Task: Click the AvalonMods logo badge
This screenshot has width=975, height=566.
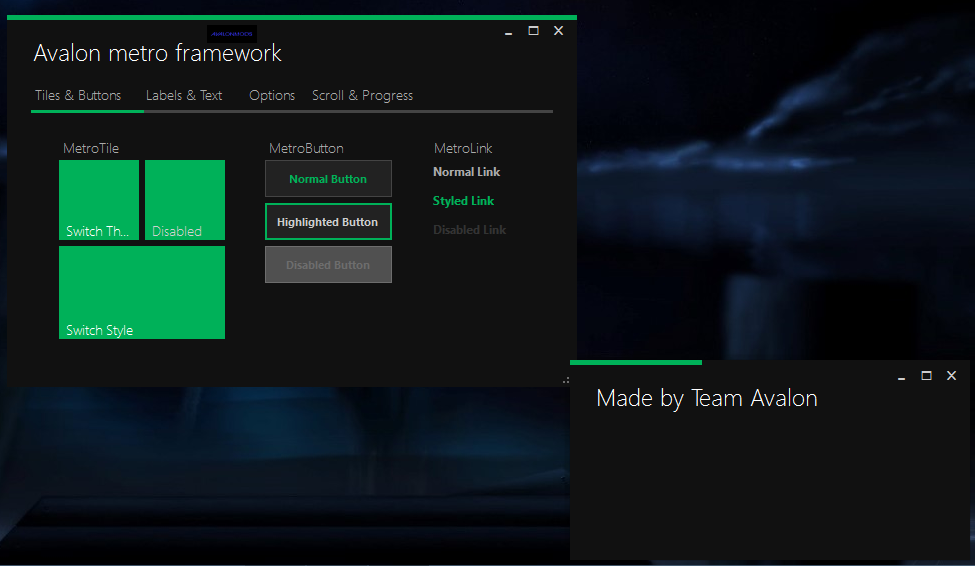Action: (232, 33)
